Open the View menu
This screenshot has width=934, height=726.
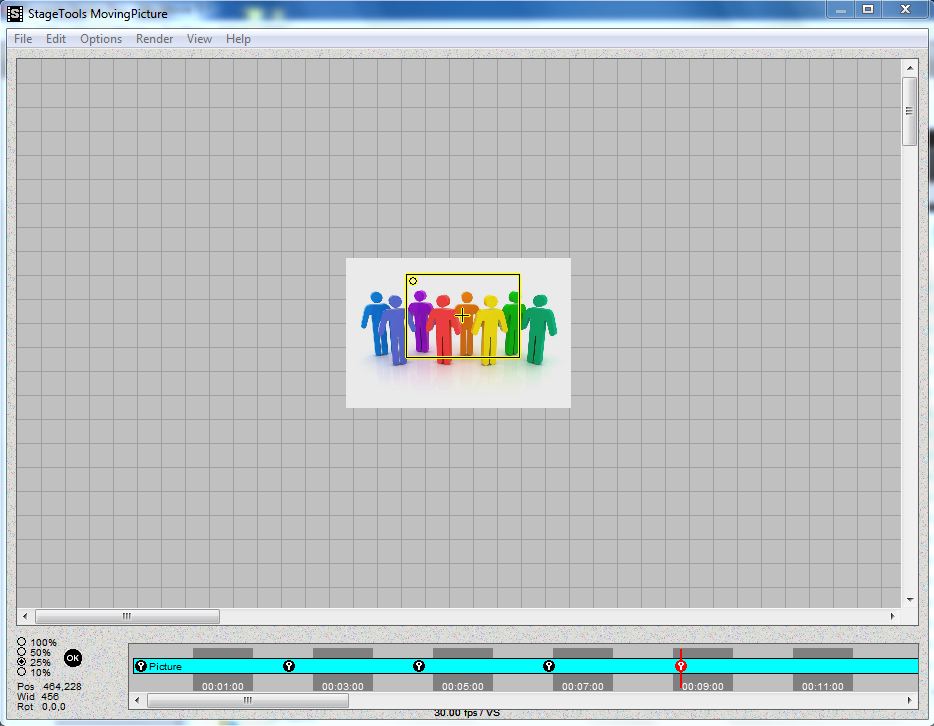pos(199,39)
